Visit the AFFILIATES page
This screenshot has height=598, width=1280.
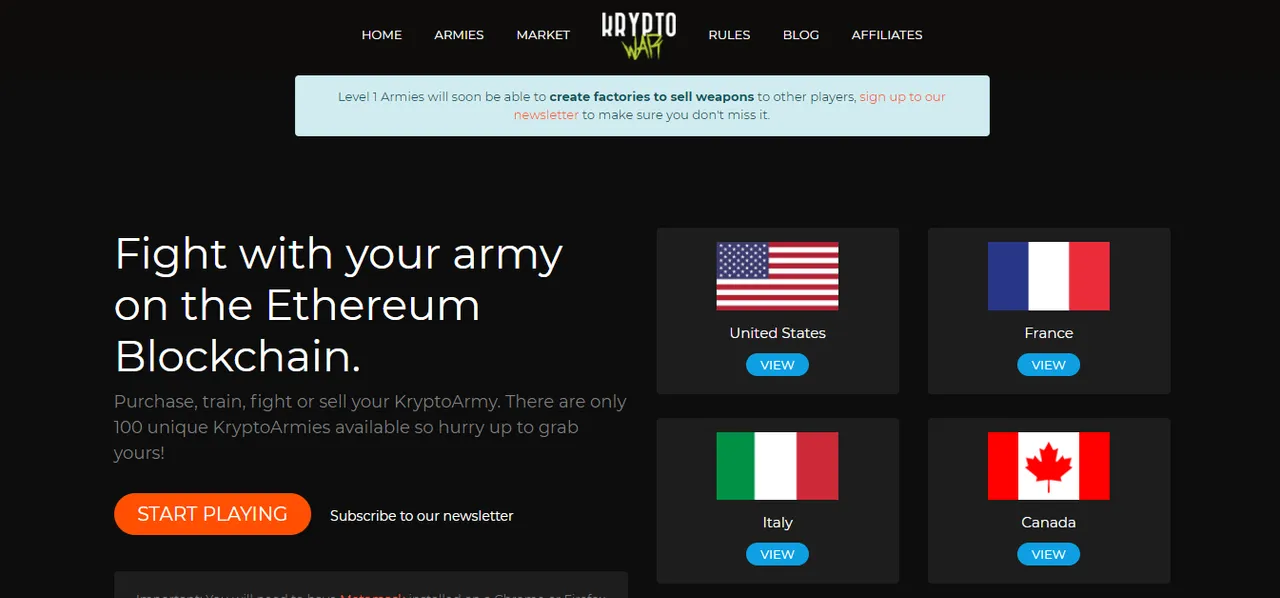[x=887, y=35]
